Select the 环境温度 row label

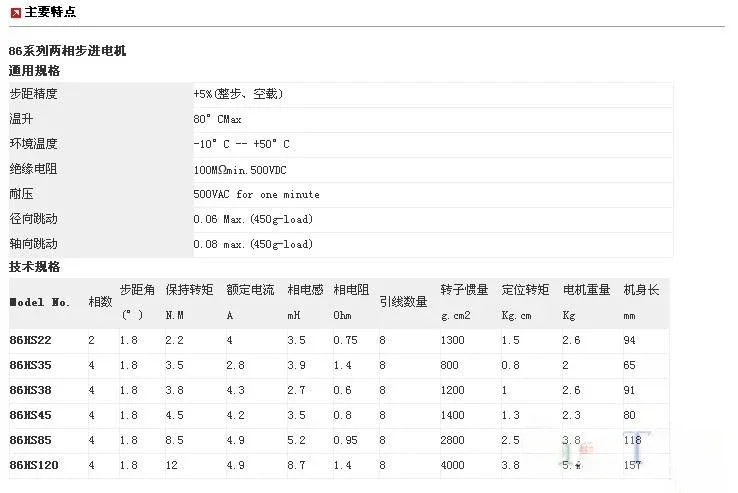(x=33, y=144)
